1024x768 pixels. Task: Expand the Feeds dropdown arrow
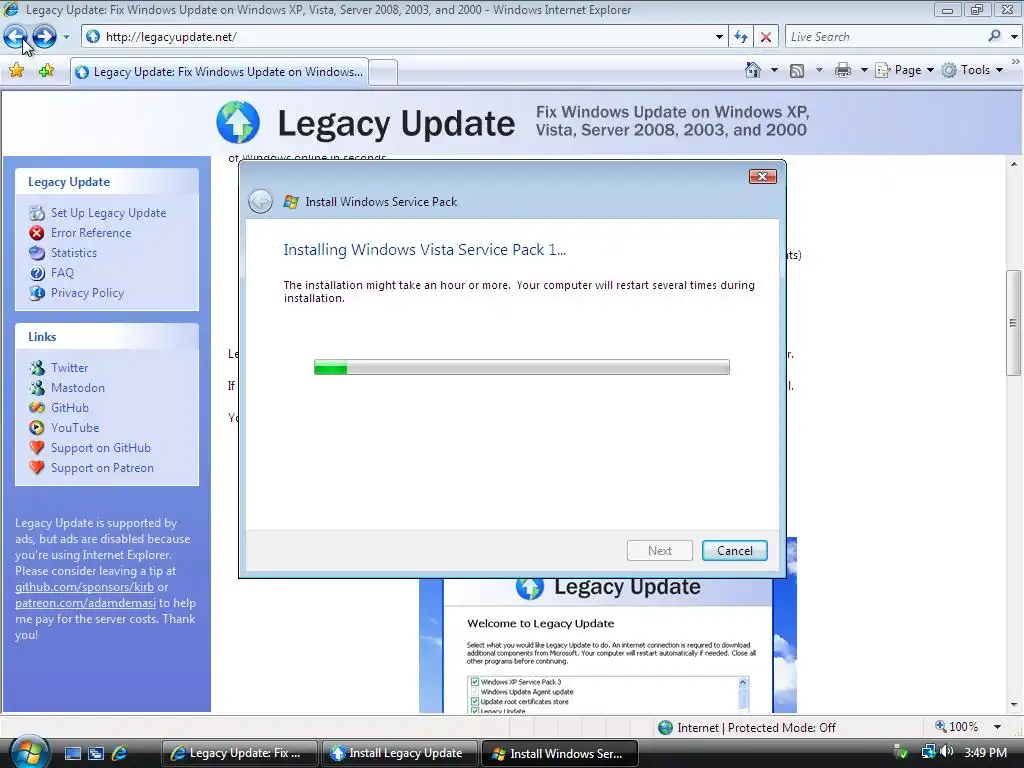(x=818, y=70)
